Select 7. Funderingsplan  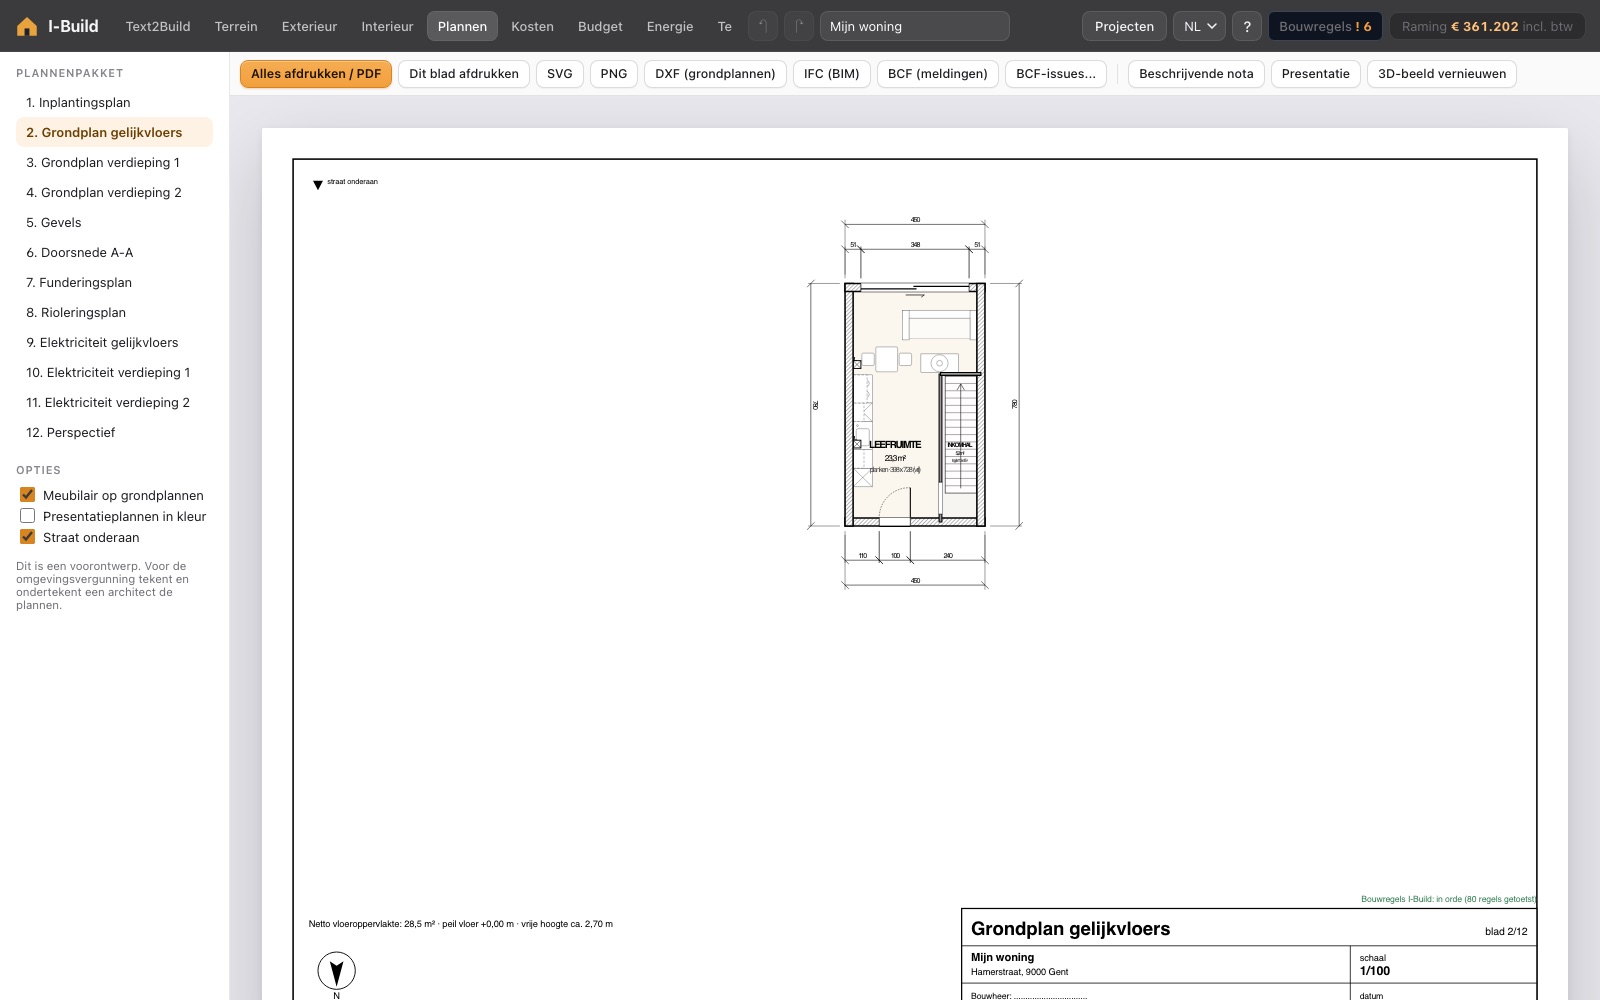tap(114, 282)
